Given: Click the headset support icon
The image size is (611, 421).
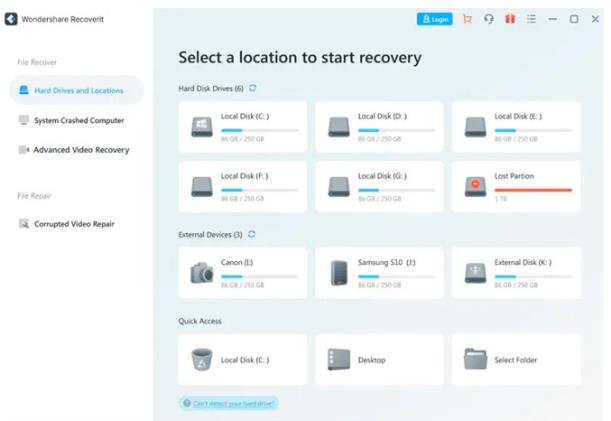Looking at the screenshot, I should click(489, 19).
